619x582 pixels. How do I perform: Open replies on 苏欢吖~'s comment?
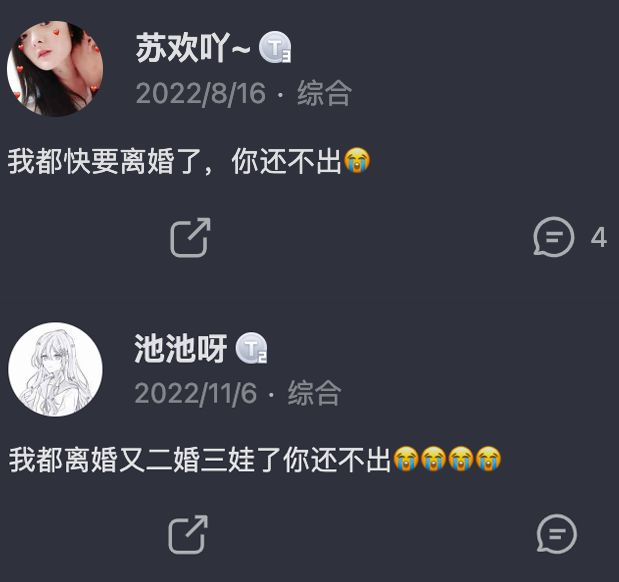[x=553, y=237]
